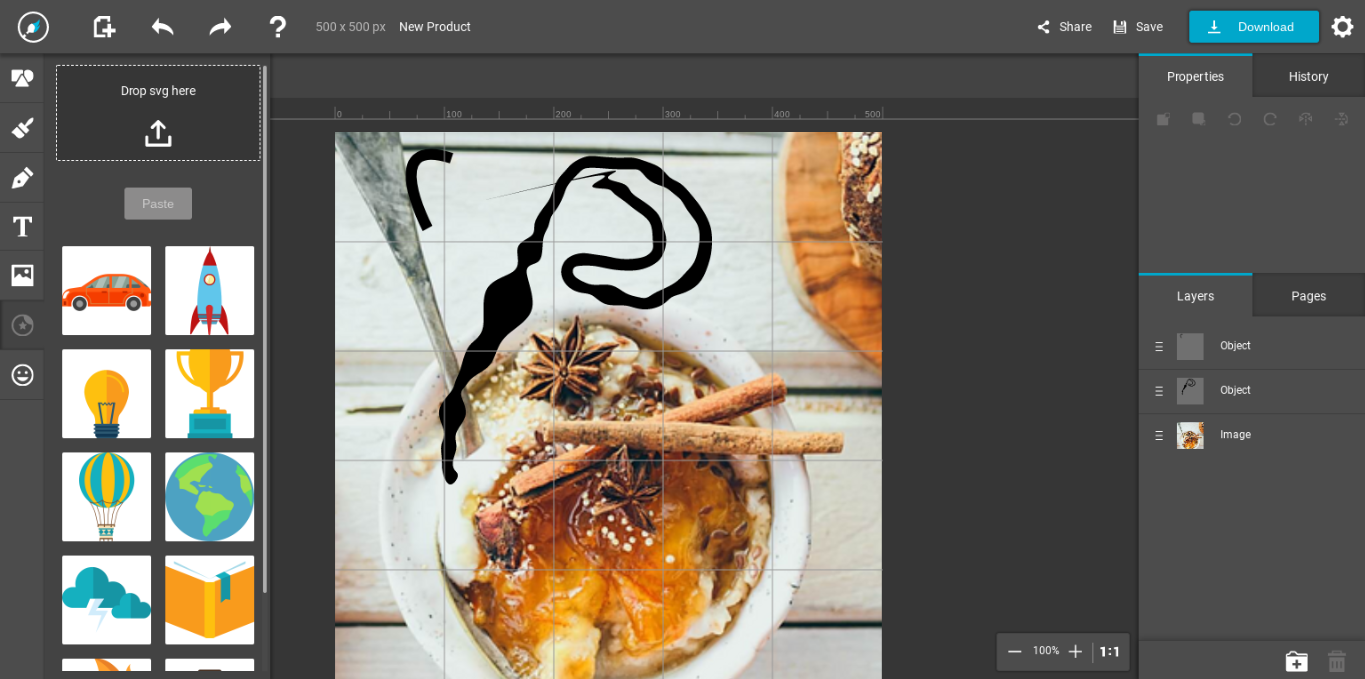Switch to the Properties tab
1365x679 pixels.
(1195, 76)
